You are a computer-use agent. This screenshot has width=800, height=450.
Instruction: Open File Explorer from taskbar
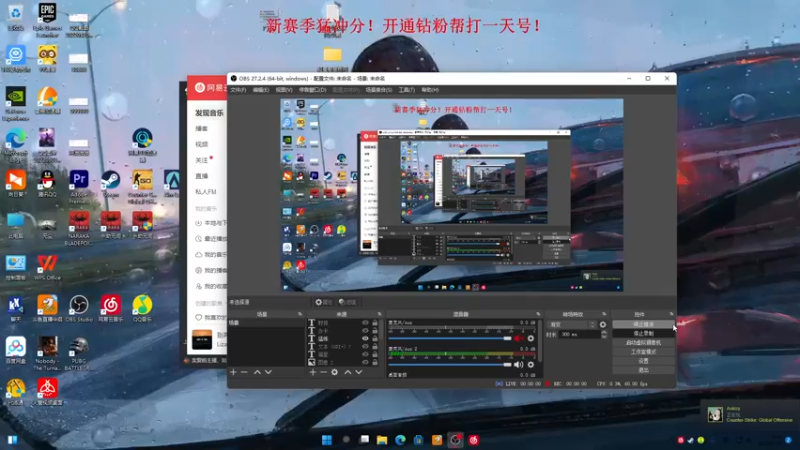(382, 440)
